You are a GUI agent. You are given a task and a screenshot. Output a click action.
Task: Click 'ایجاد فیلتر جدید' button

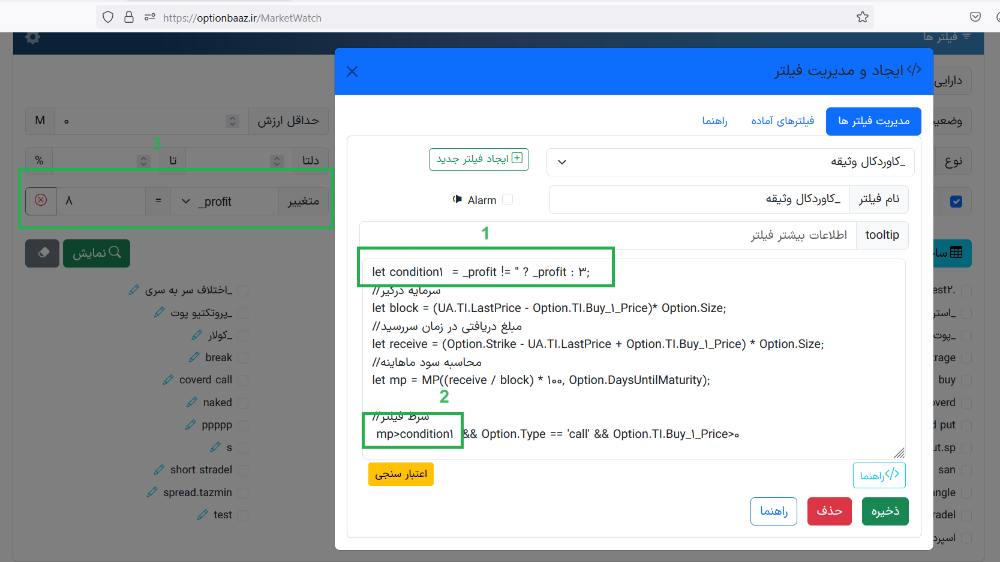tap(479, 159)
